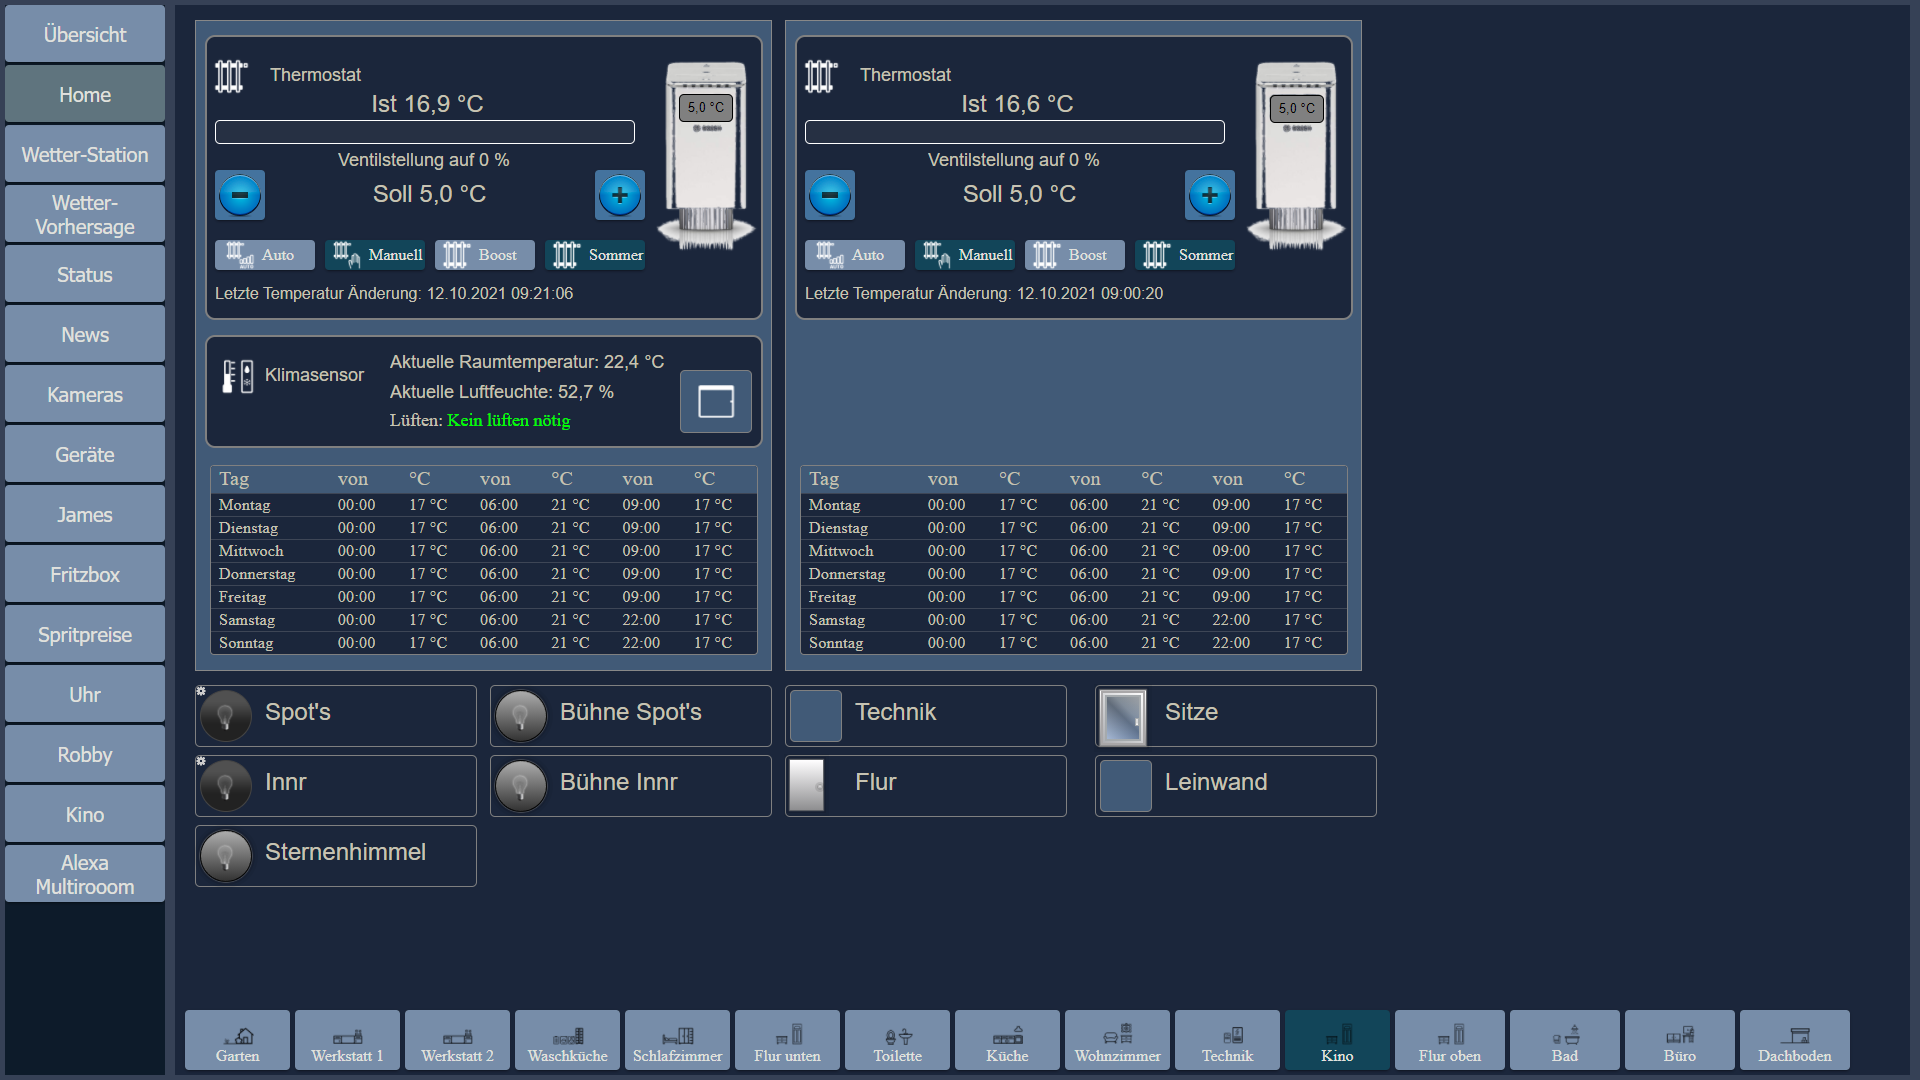
Task: Switch to Garten room tab
Action: coord(237,1040)
